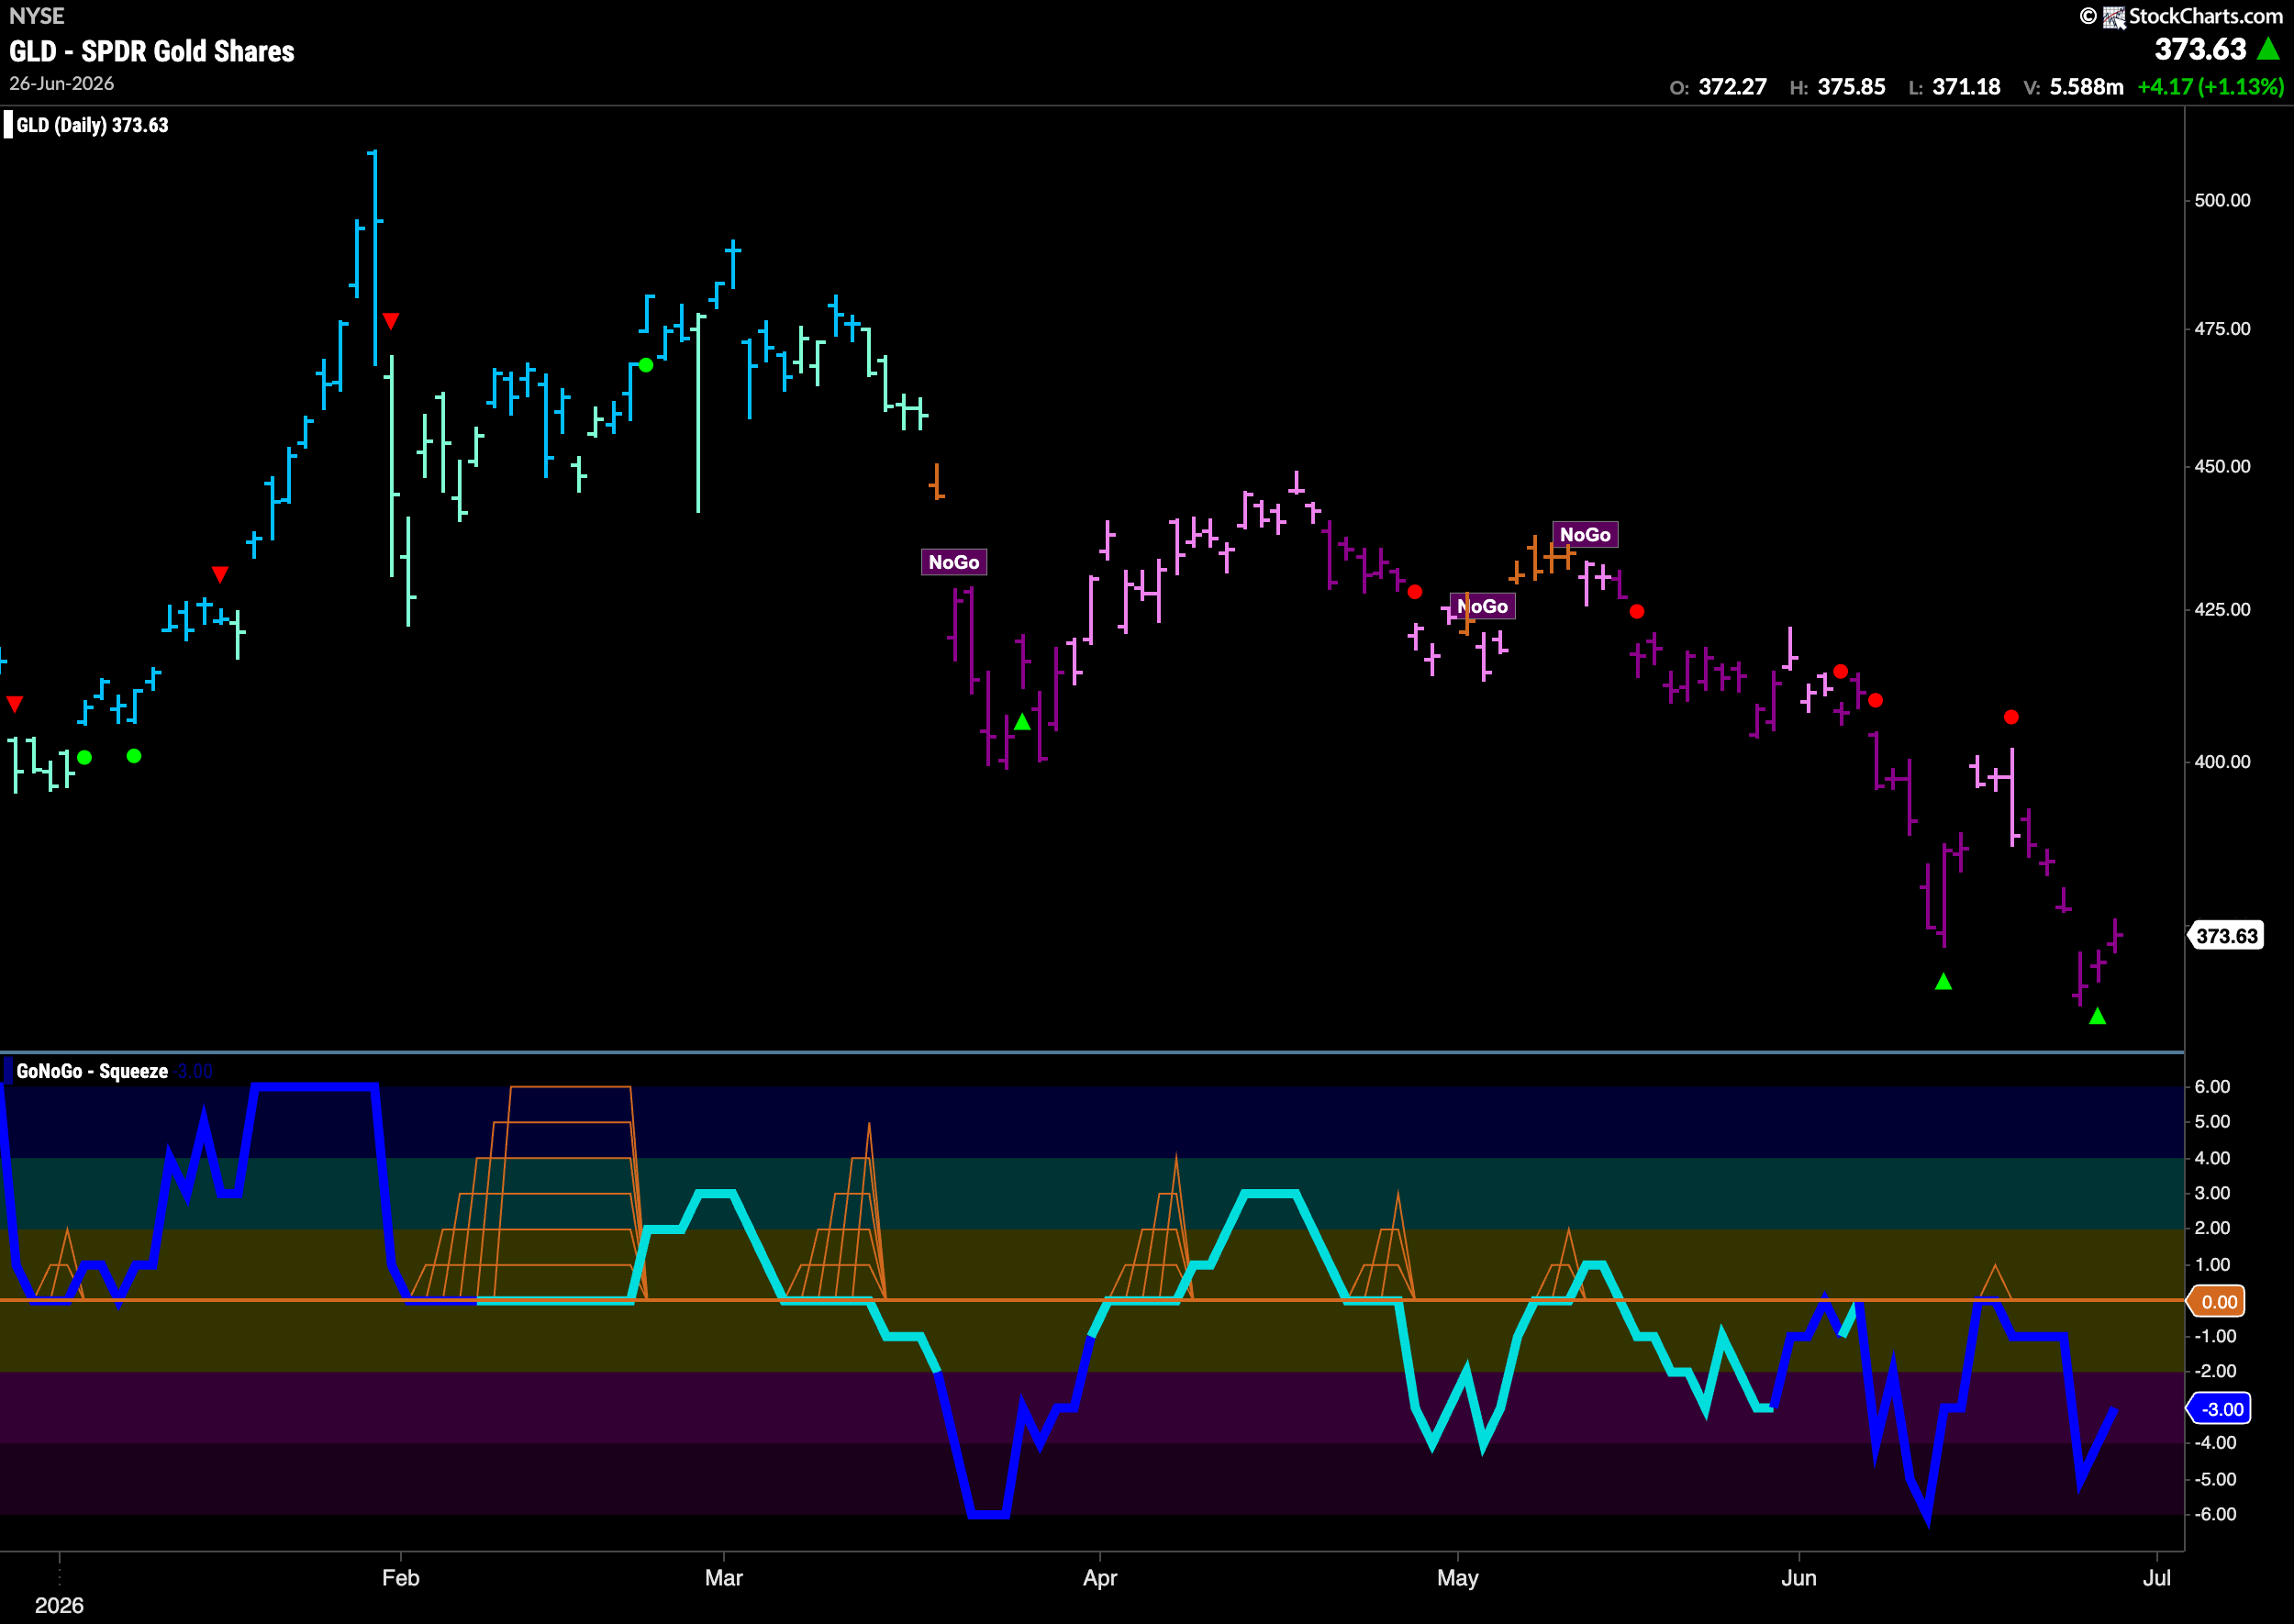This screenshot has height=1624, width=2294.
Task: Click the red down triangle at far-left chart edge
Action: click(x=14, y=704)
